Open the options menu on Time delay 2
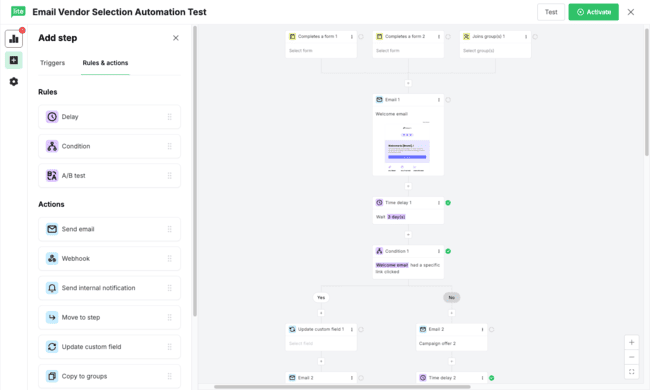 (x=483, y=378)
